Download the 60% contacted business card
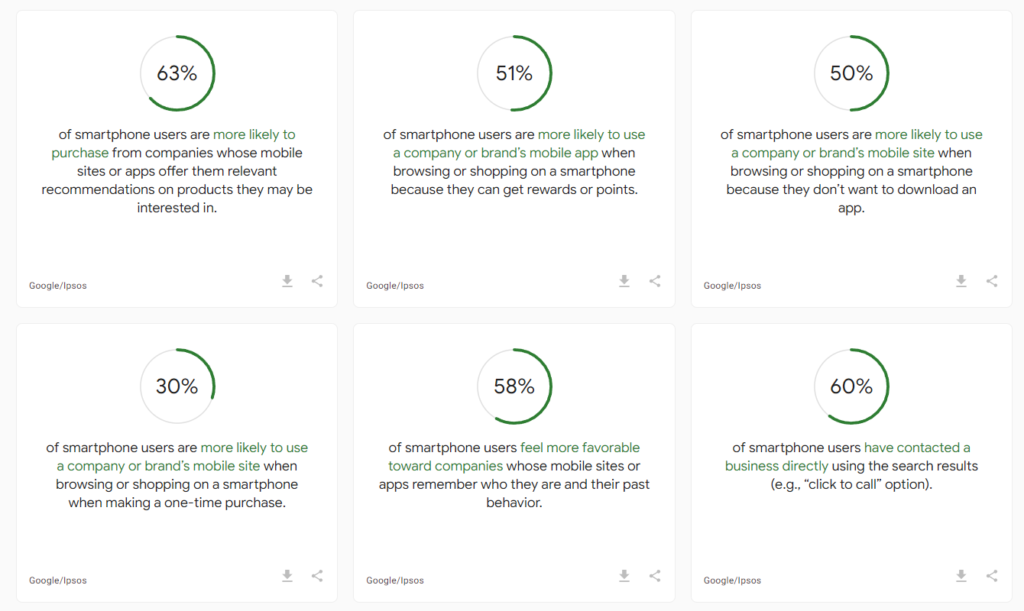 (961, 576)
